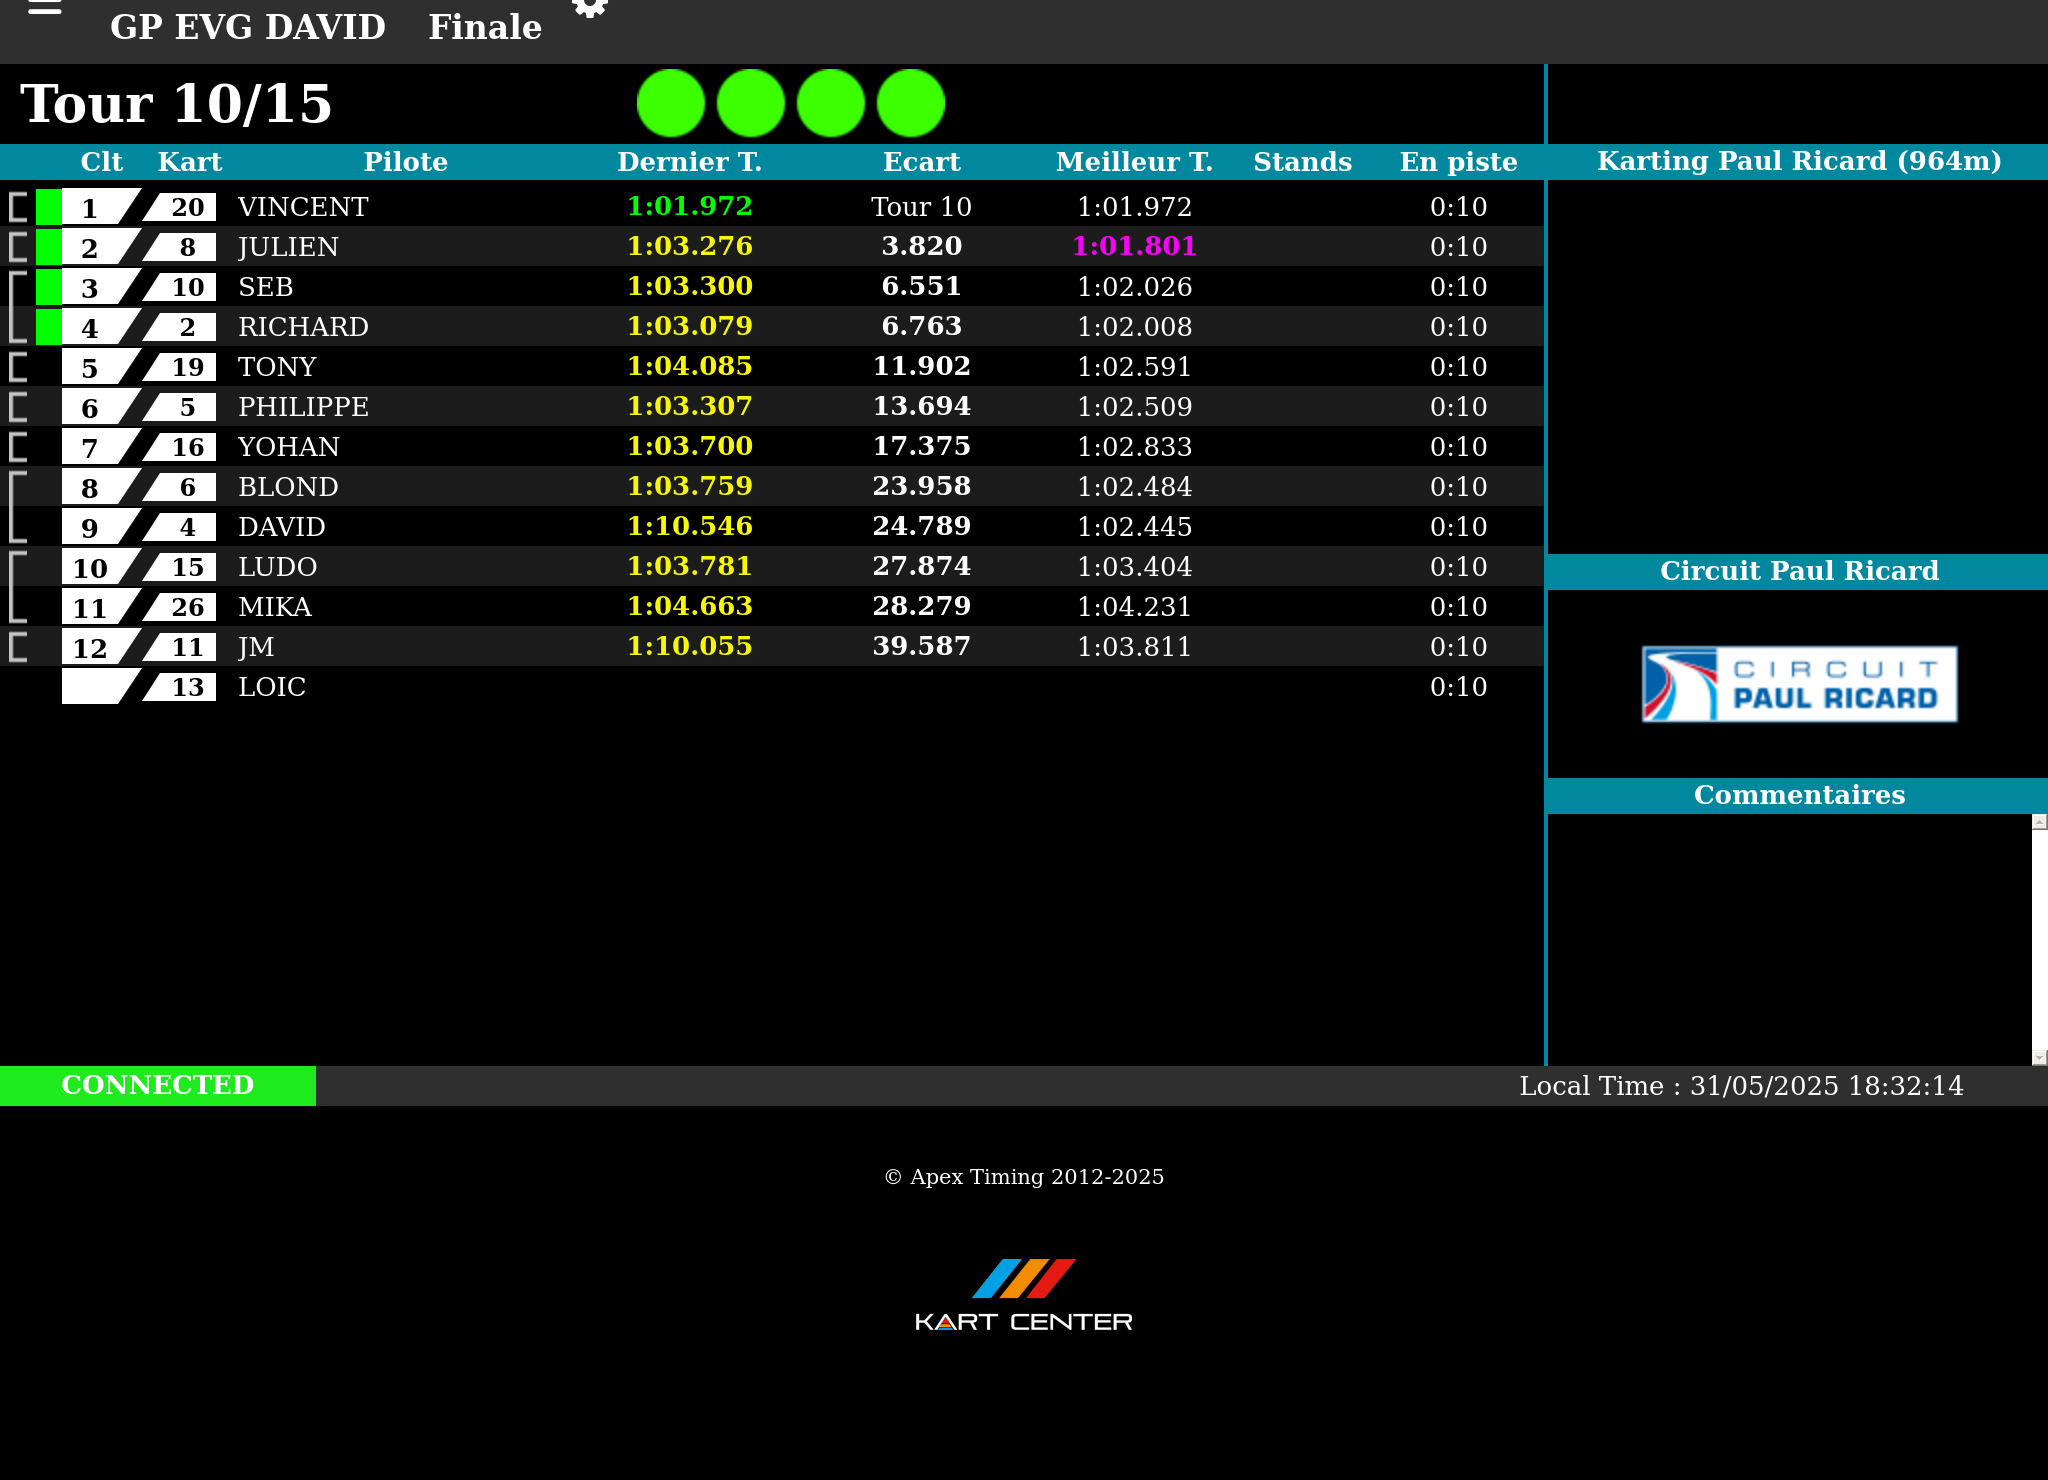2048x1480 pixels.
Task: Click the position 12 badge for JM
Action: pos(92,647)
